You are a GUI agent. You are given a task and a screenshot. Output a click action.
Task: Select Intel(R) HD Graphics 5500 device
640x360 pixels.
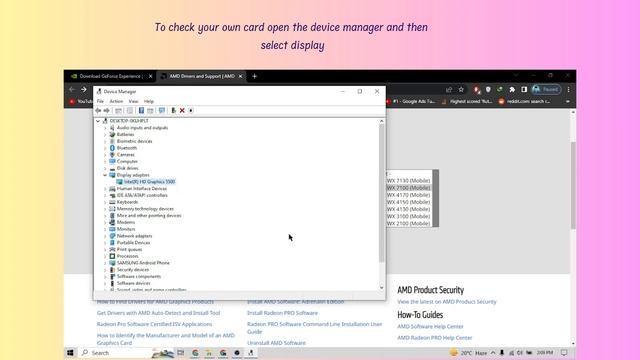click(149, 182)
